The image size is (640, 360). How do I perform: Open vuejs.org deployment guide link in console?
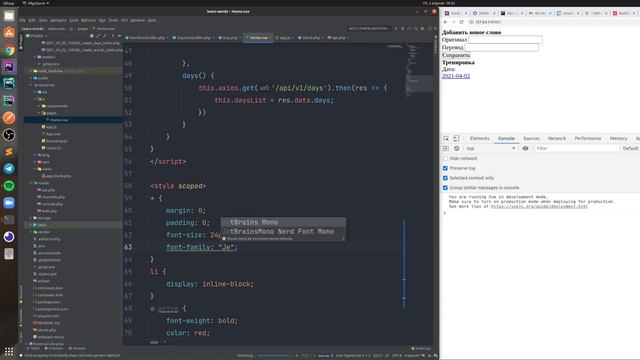[x=539, y=207]
